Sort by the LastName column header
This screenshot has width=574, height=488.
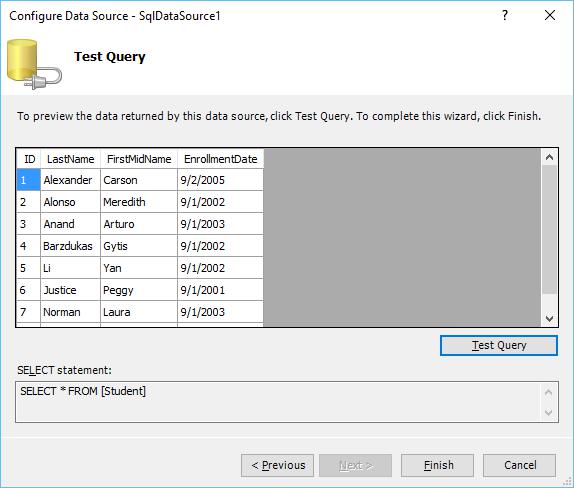(x=70, y=159)
